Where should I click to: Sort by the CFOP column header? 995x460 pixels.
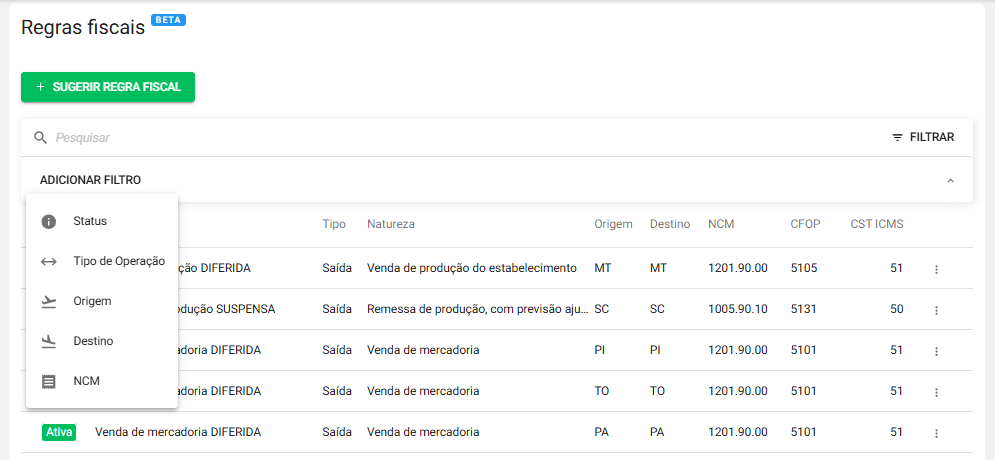805,224
